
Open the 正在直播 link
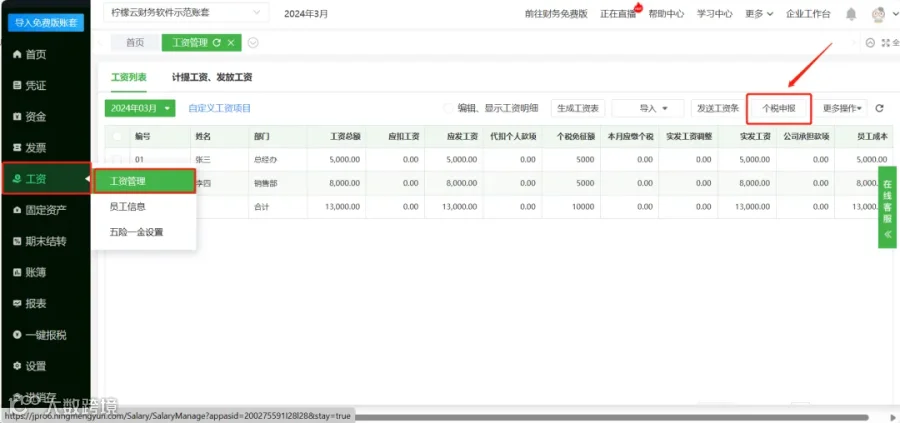coord(618,14)
